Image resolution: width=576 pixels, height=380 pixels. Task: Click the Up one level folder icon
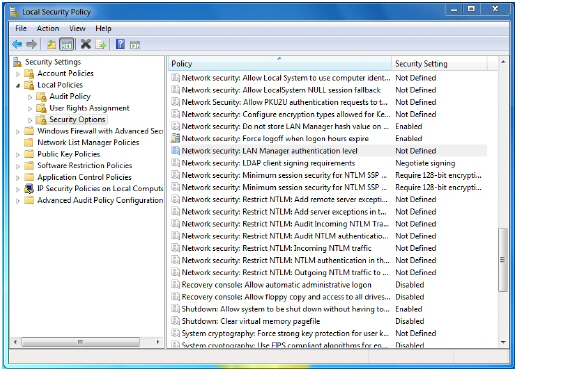pos(51,44)
